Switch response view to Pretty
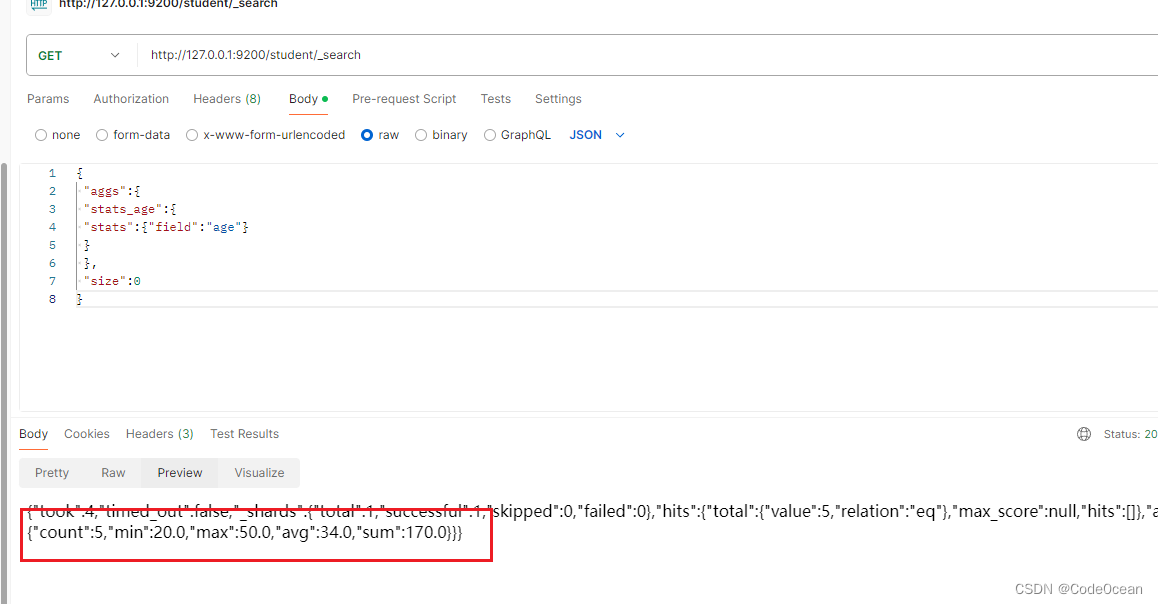The image size is (1158, 604). pos(52,473)
